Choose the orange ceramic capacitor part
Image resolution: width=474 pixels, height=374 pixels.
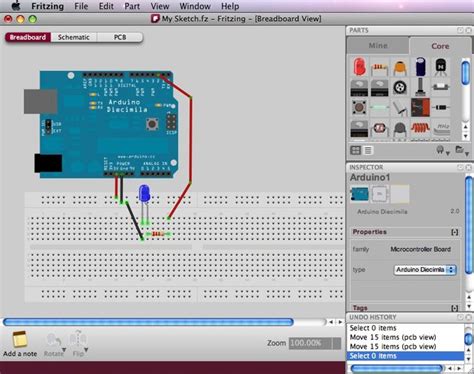click(x=400, y=67)
